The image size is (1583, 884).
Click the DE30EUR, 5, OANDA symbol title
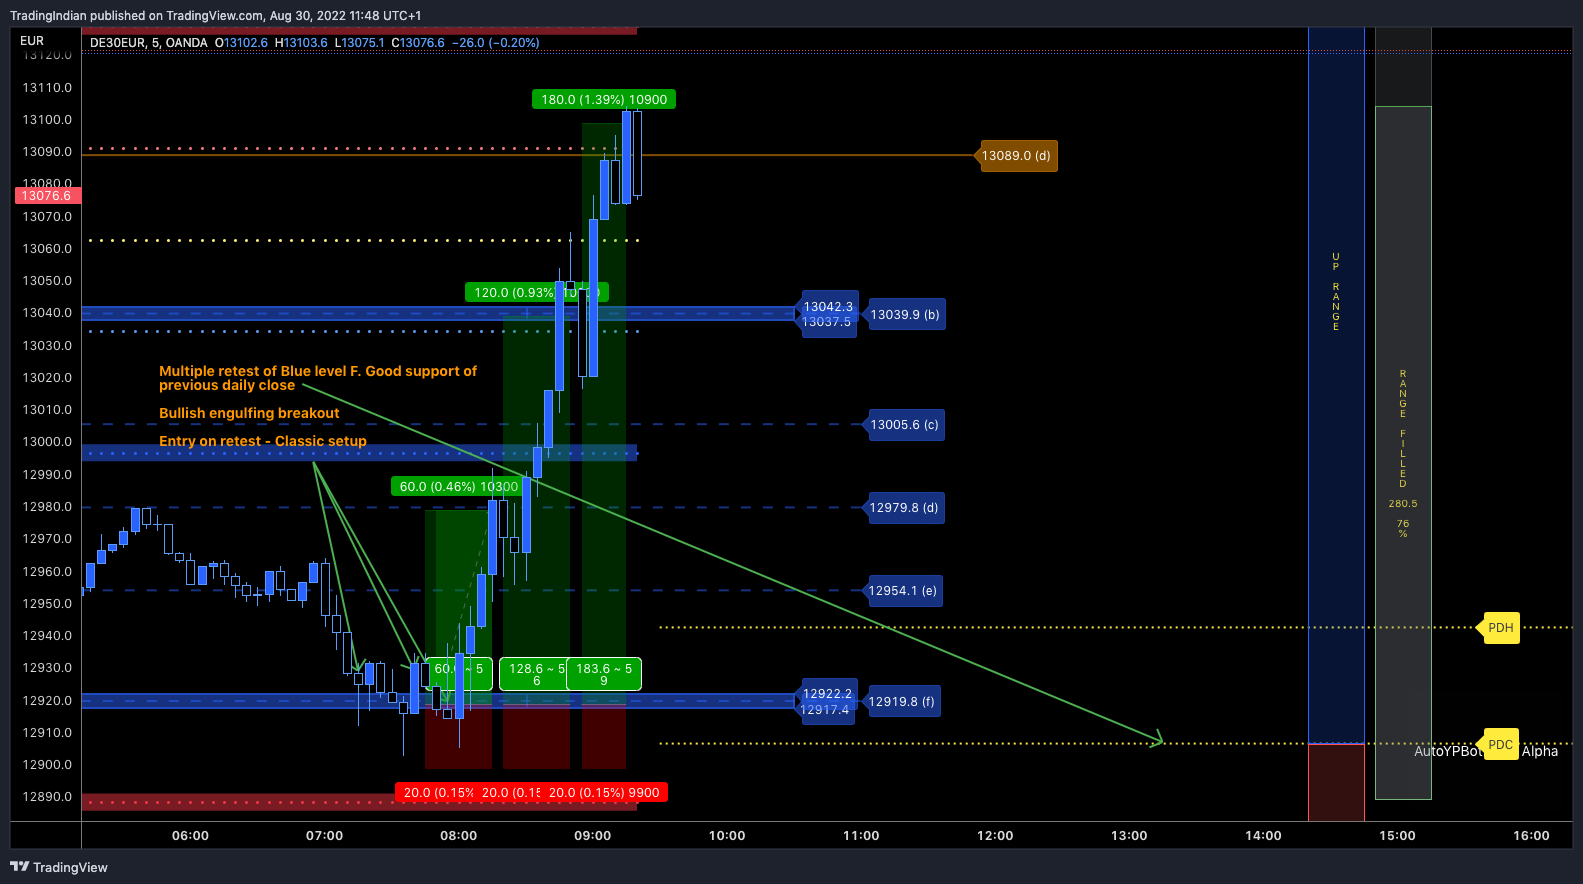pyautogui.click(x=148, y=43)
